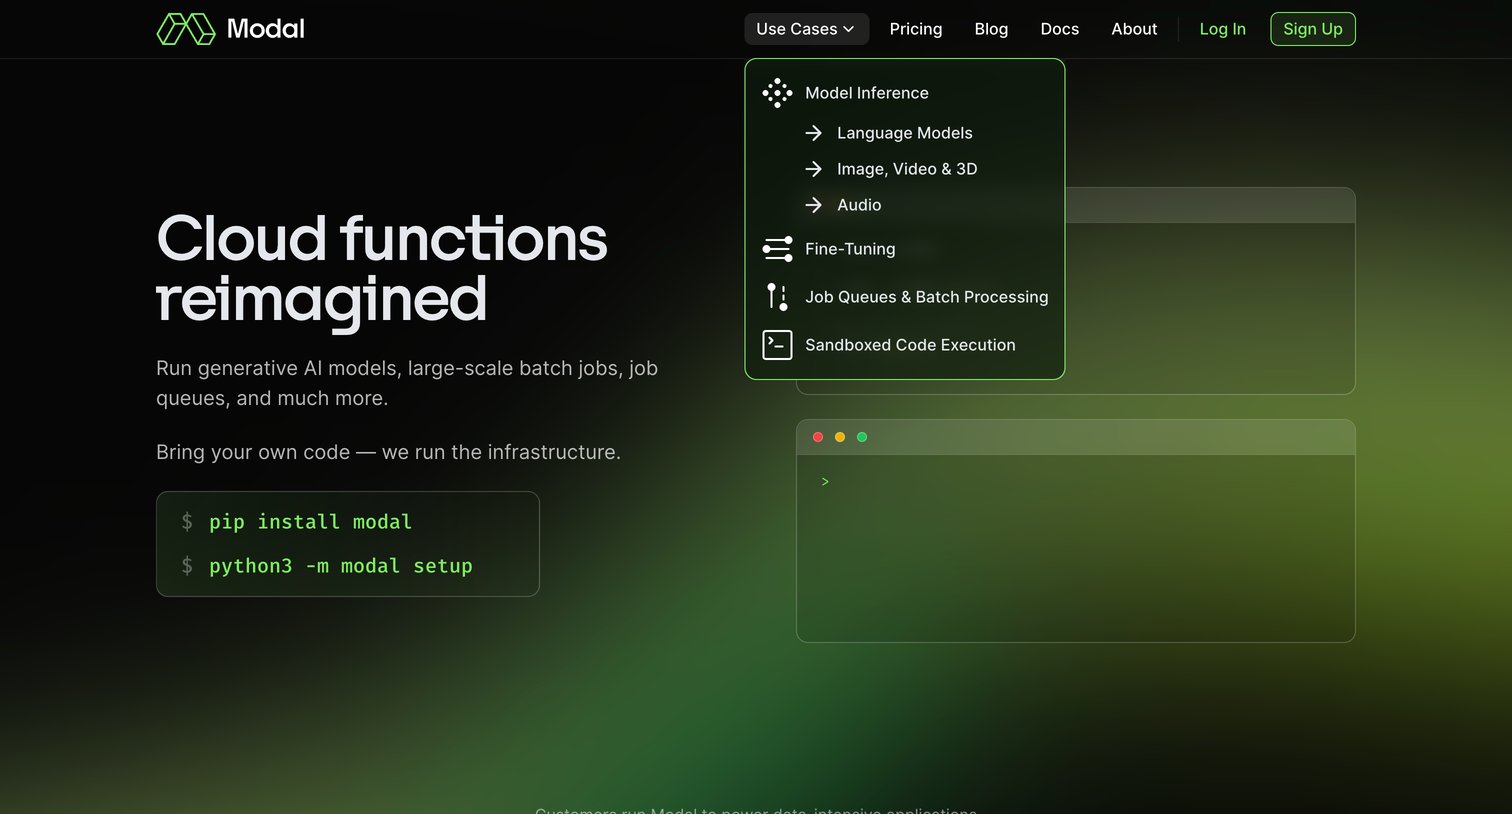The width and height of the screenshot is (1512, 814).
Task: Click the chevron next to Use Cases
Action: [x=849, y=29]
